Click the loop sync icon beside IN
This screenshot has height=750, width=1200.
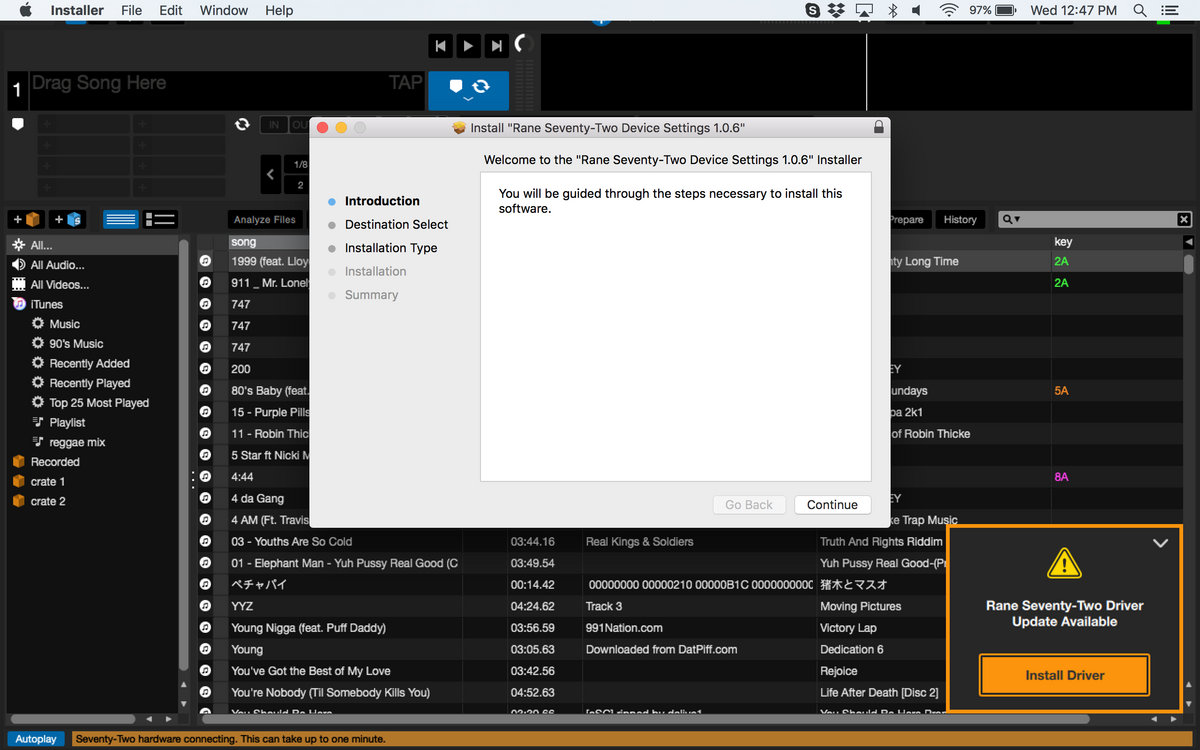[241, 124]
